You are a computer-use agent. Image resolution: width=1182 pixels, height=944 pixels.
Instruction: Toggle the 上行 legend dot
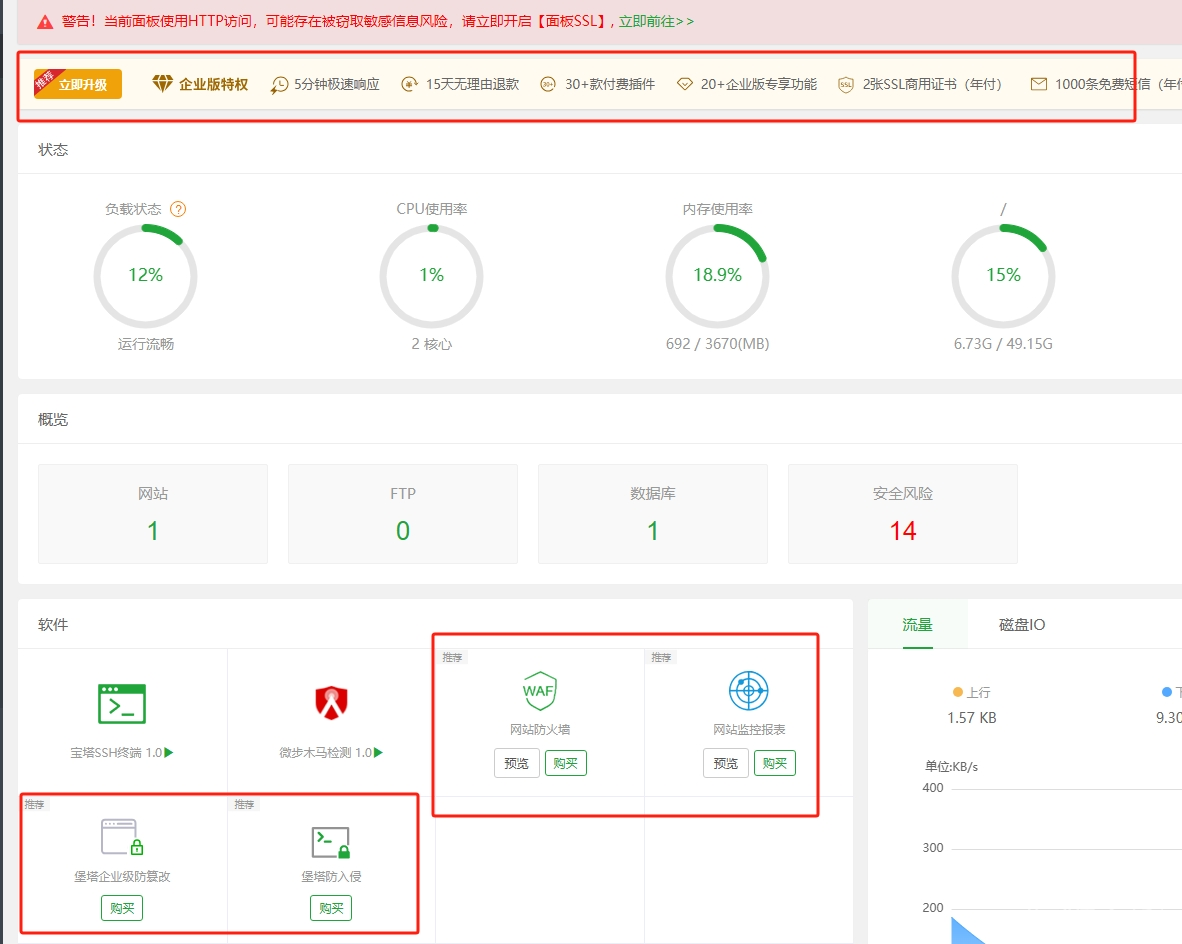958,692
